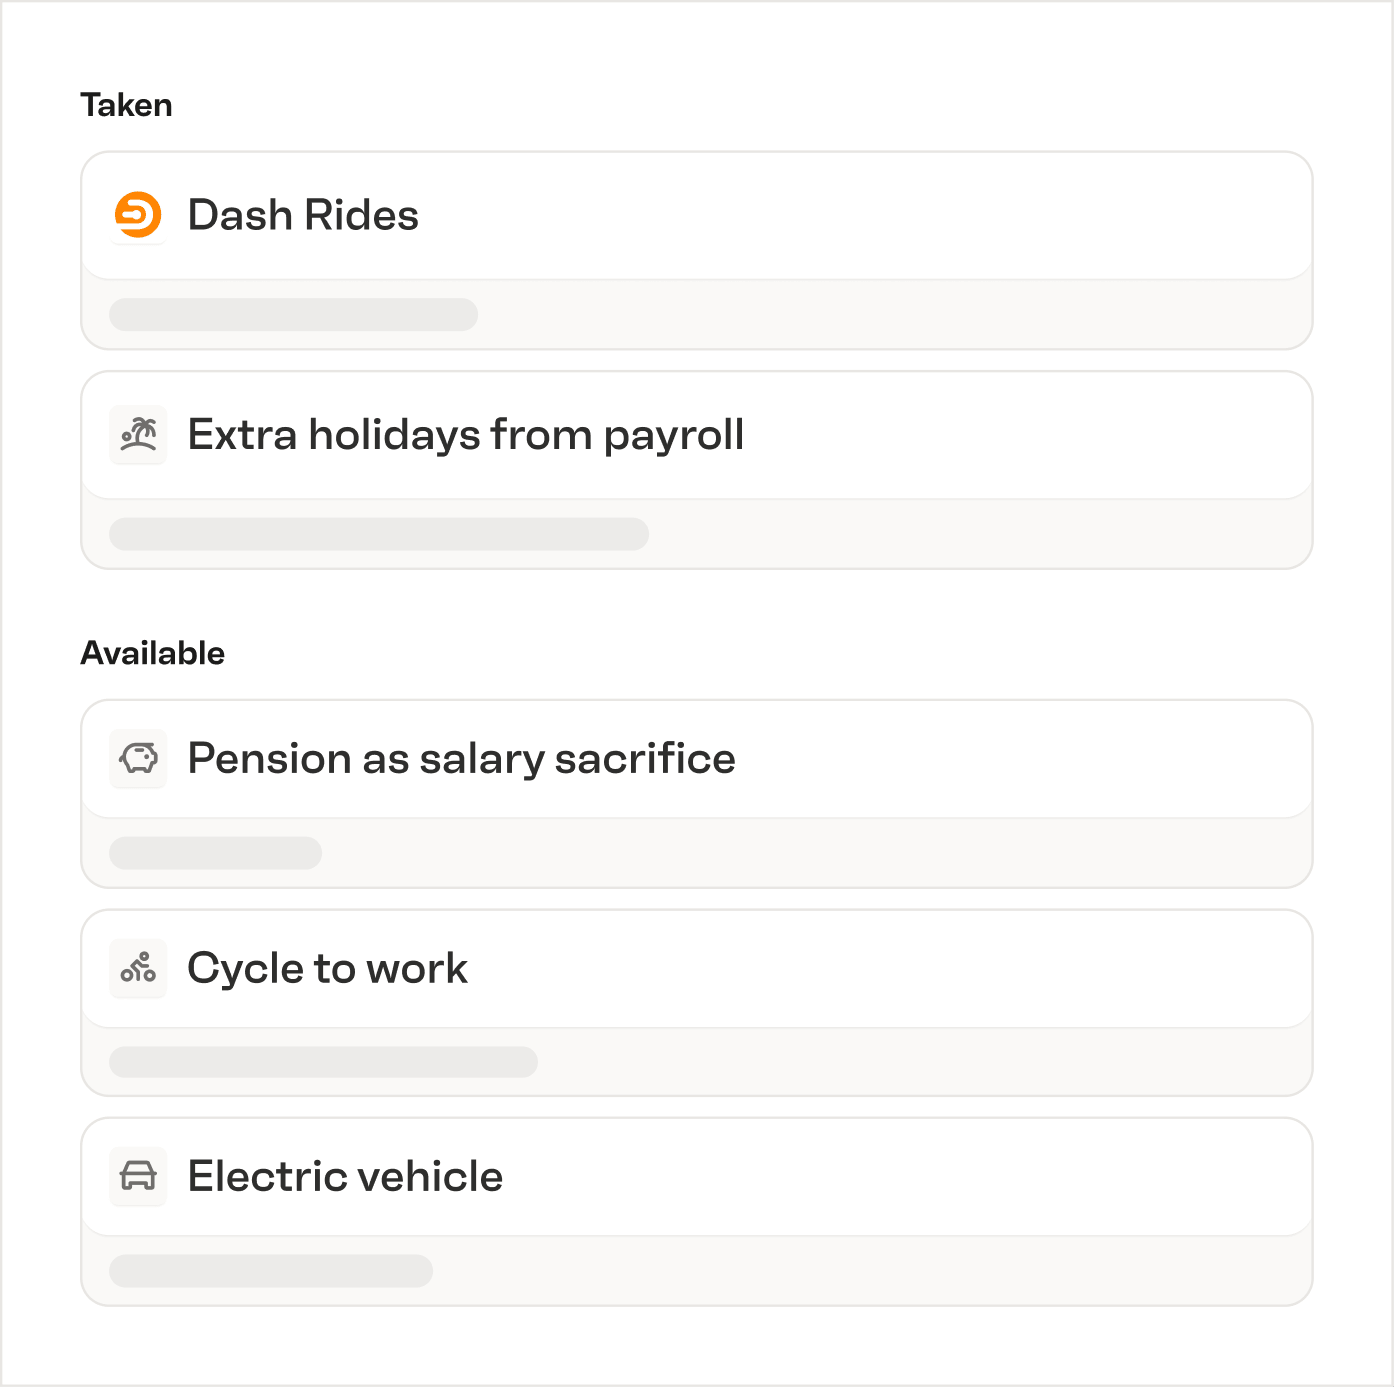Screen dimensions: 1394x1387
Task: Click the Taken section heading
Action: coord(126,105)
